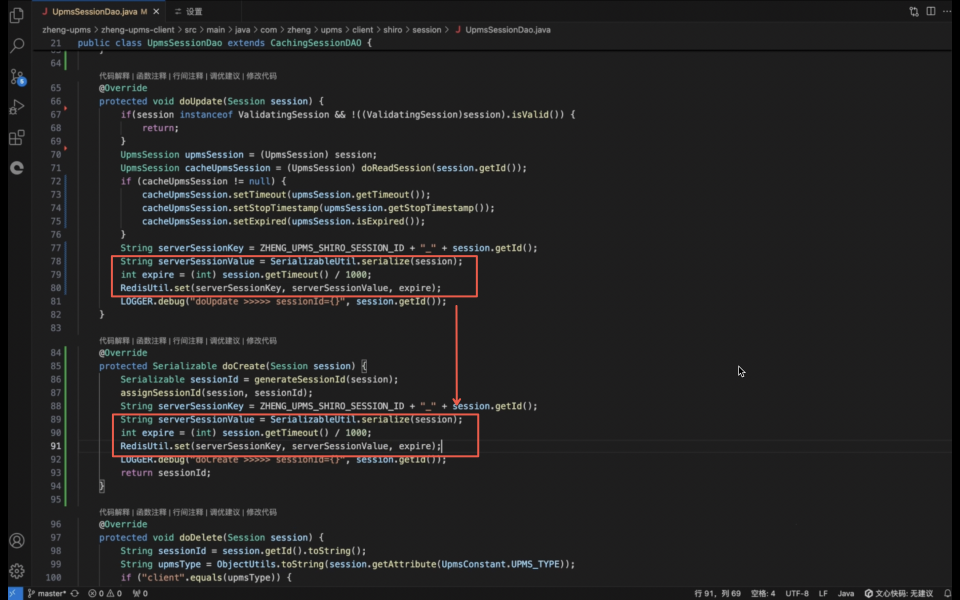This screenshot has width=960, height=600.
Task: Close the UpmsSessionDao.java tab
Action: tap(156, 12)
